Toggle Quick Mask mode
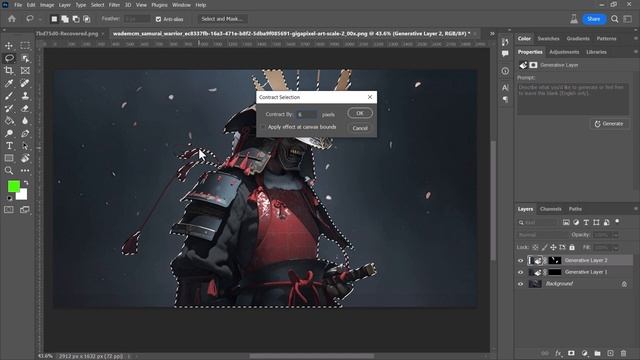This screenshot has width=640, height=360. pyautogui.click(x=9, y=210)
